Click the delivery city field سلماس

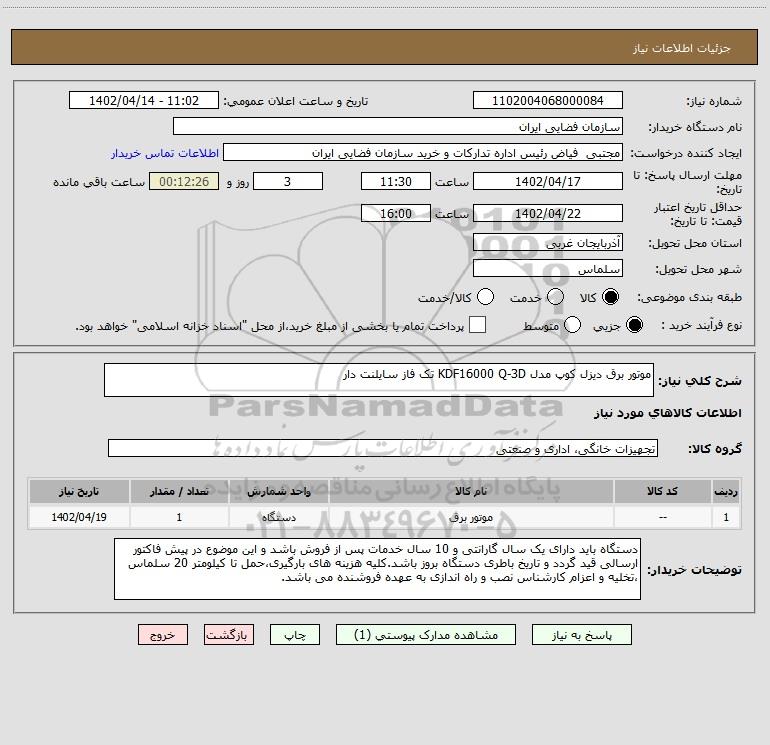548,269
